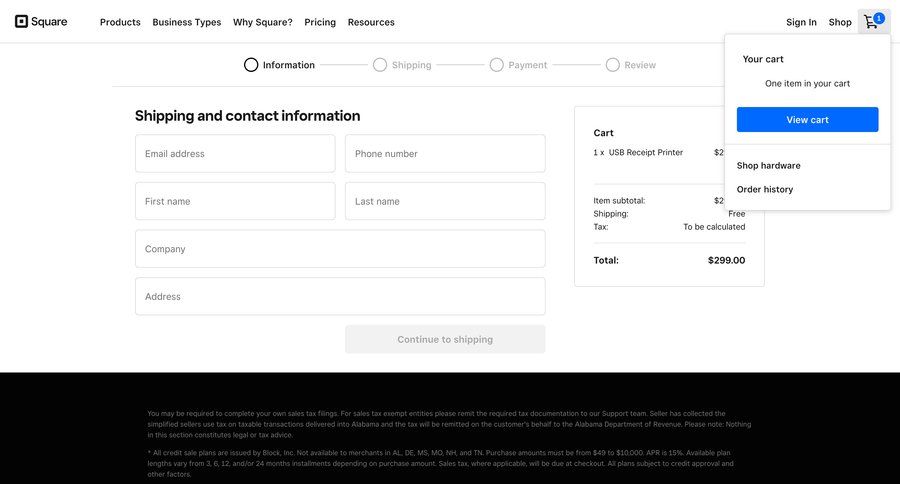Viewport: 900px width, 484px height.
Task: Focus the Email address field
Action: 235,154
